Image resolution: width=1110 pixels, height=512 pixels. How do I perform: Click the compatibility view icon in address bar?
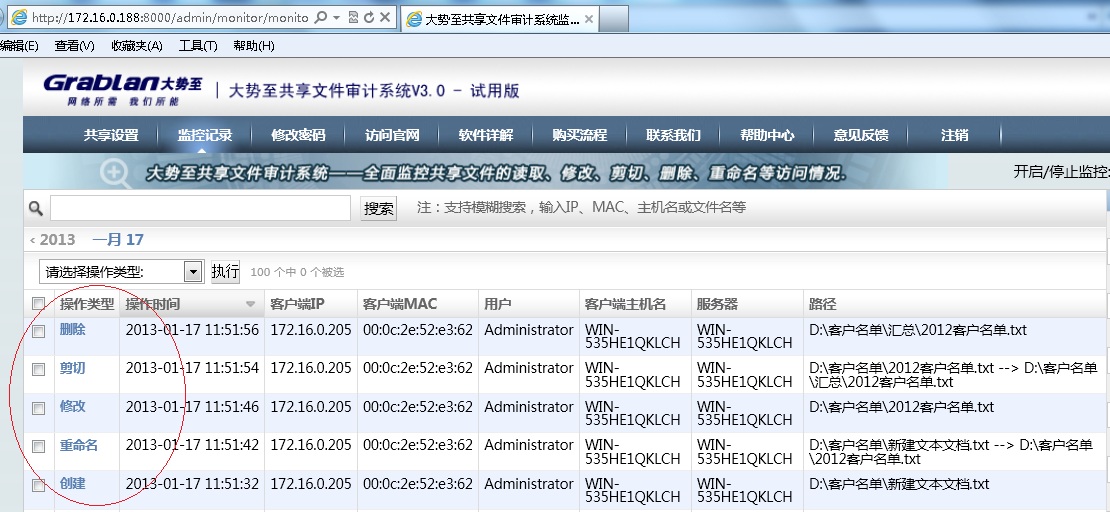pyautogui.click(x=354, y=18)
